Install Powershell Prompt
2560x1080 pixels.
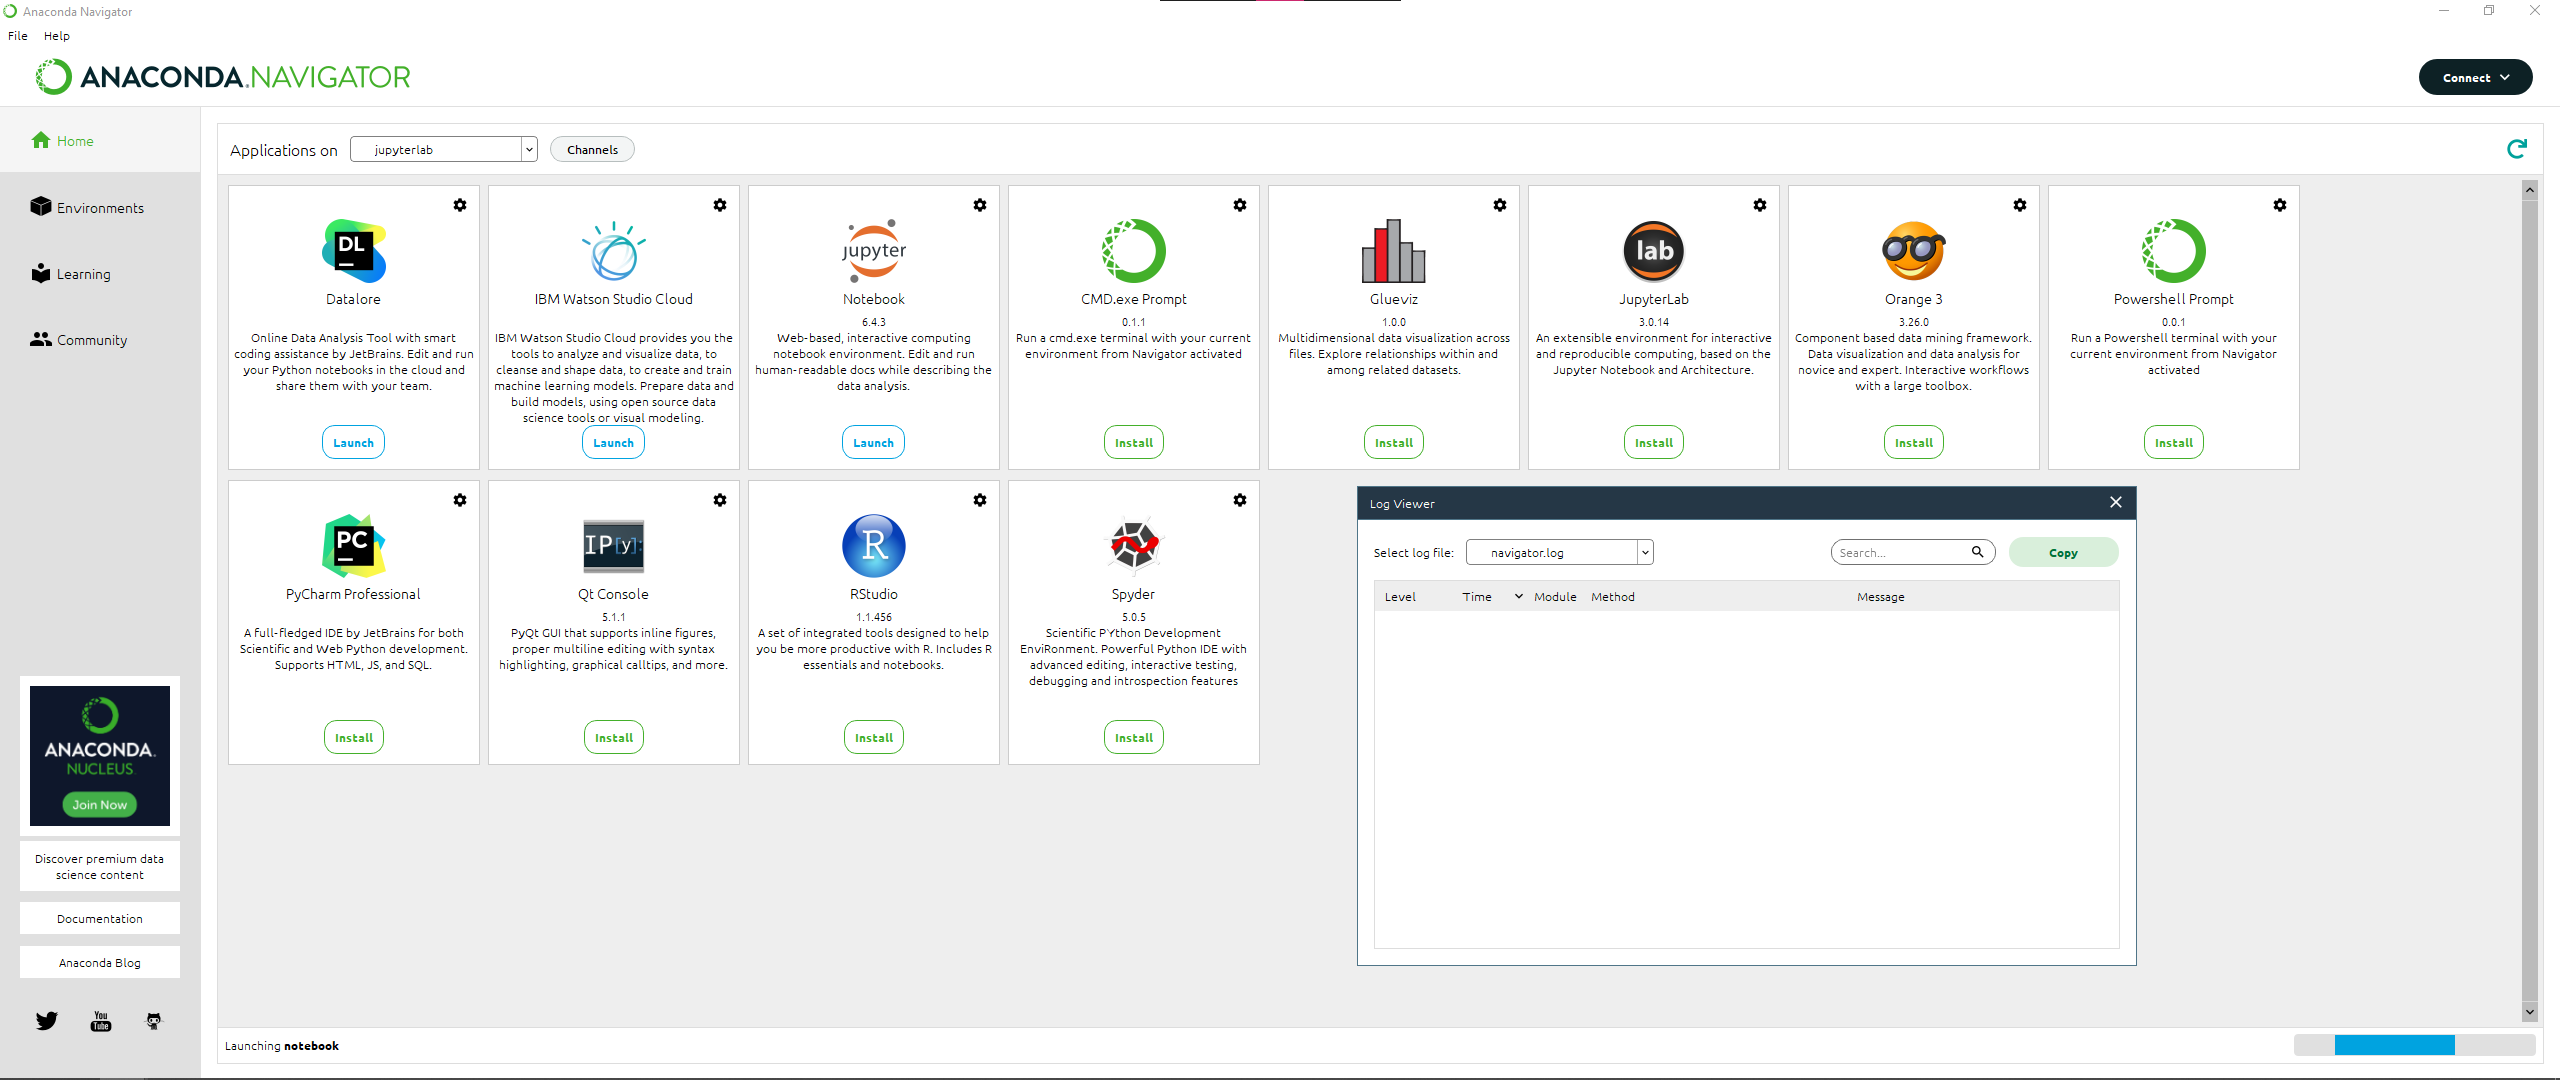coord(2174,443)
